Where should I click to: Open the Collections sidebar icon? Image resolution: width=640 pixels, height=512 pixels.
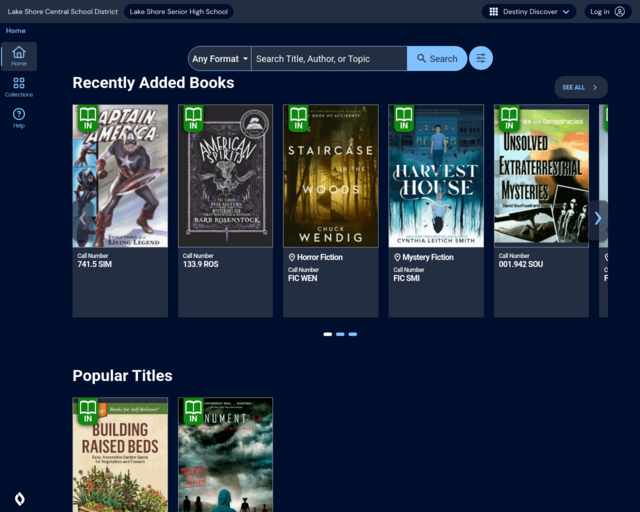pos(19,87)
